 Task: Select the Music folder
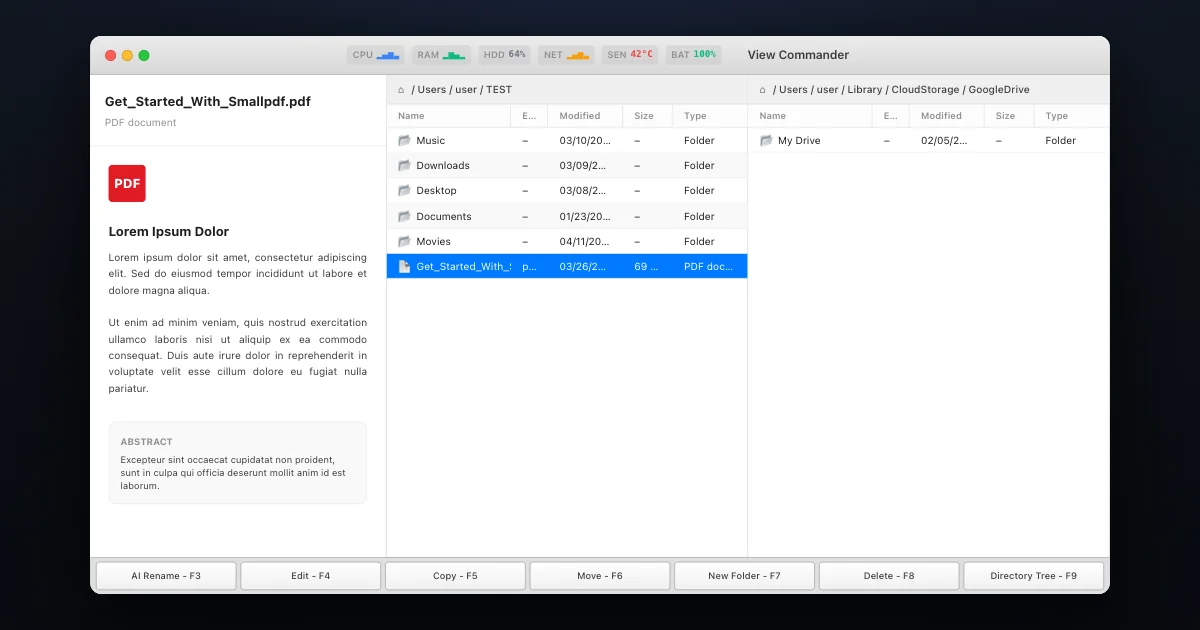(x=567, y=141)
